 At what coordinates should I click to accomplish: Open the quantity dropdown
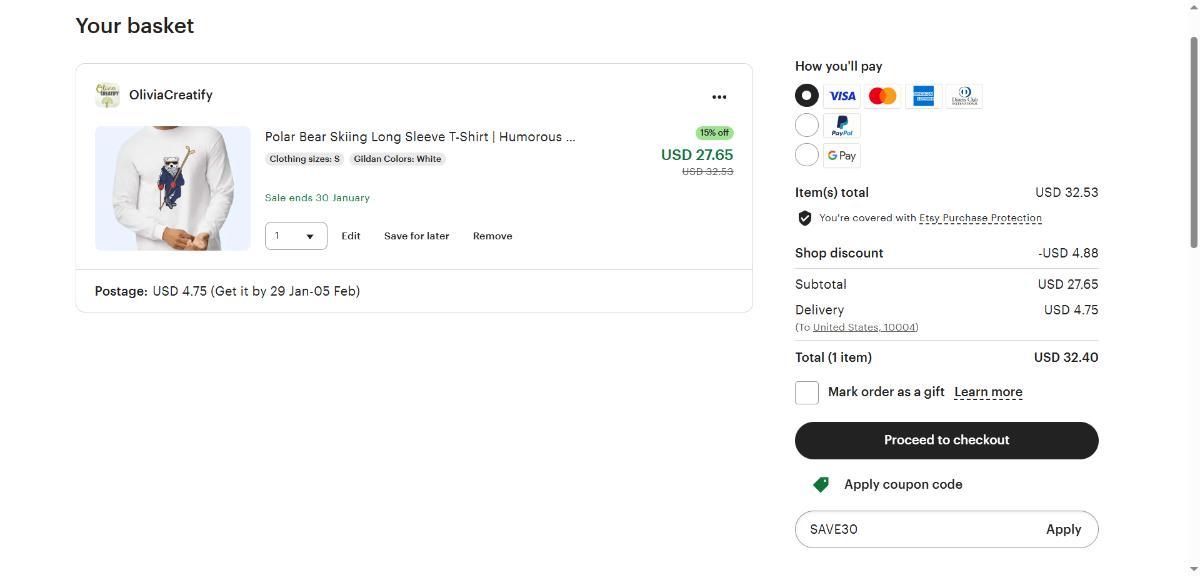coord(296,236)
